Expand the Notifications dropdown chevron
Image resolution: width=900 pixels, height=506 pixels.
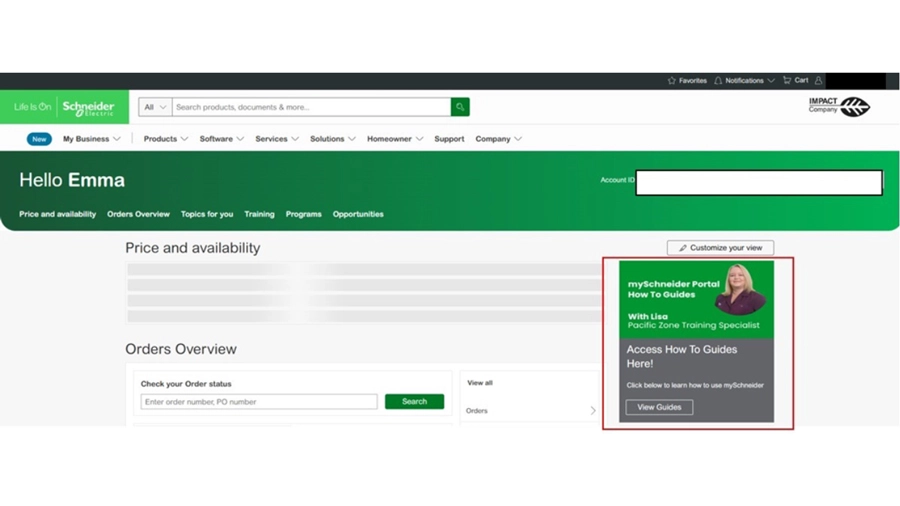click(x=771, y=81)
